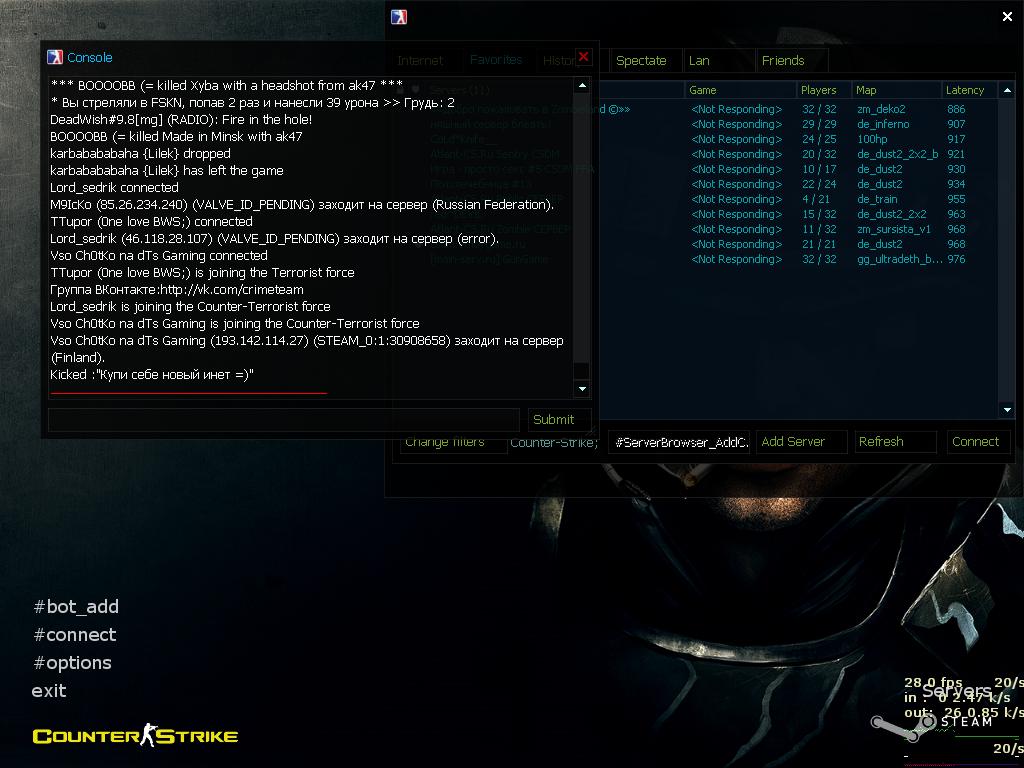Choose the de_train server row
The width and height of the screenshot is (1024, 768).
(697, 199)
